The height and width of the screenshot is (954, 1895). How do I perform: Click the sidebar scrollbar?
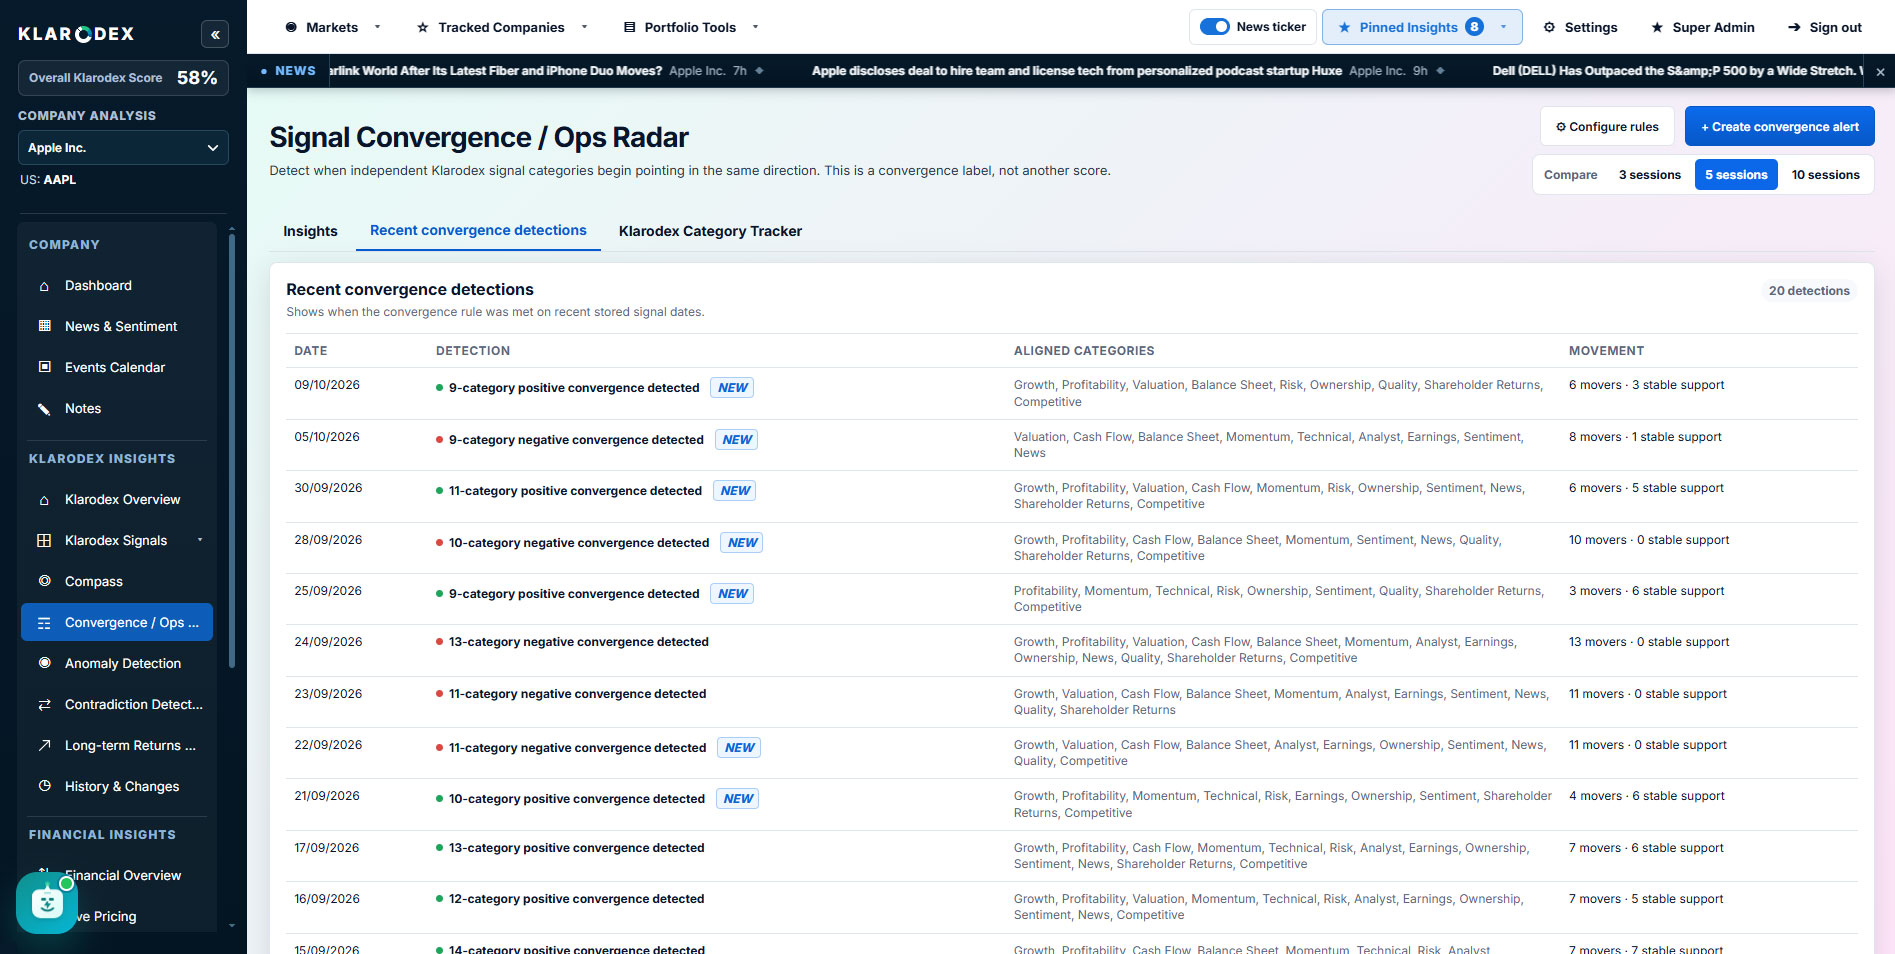point(232,450)
